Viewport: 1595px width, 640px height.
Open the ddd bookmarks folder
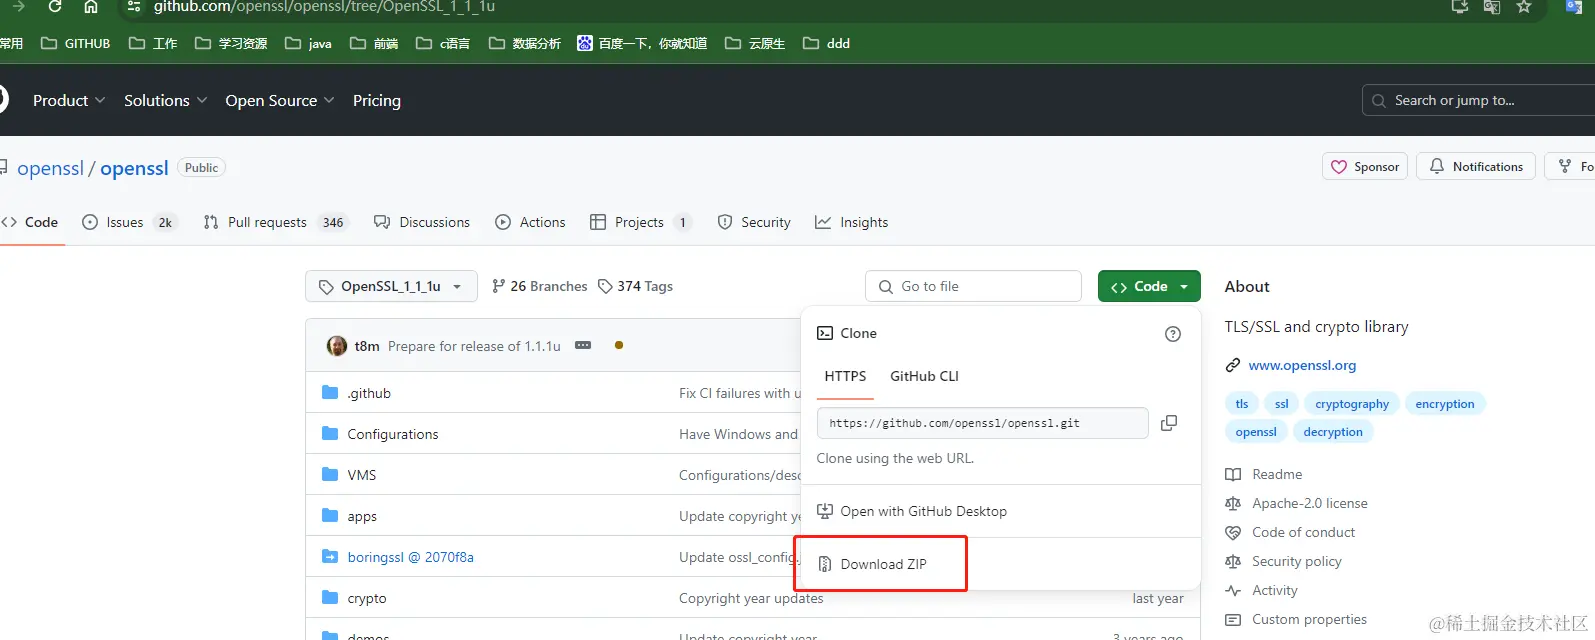point(826,43)
